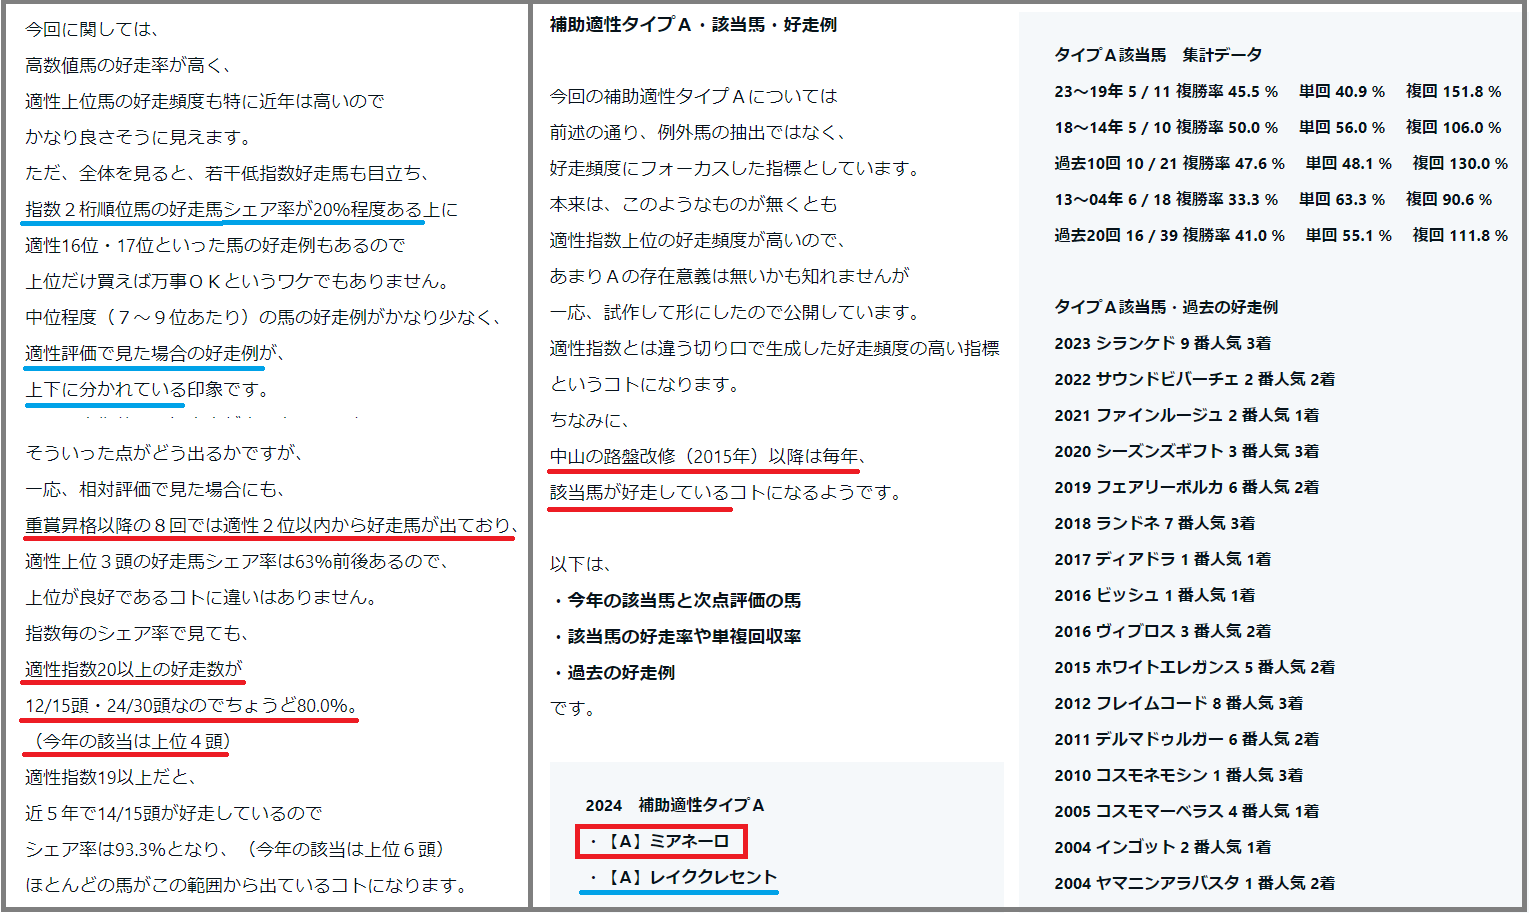Click the heading 補助適性タイプＡ・該当馬・好走例
1530x913 pixels.
tap(693, 24)
